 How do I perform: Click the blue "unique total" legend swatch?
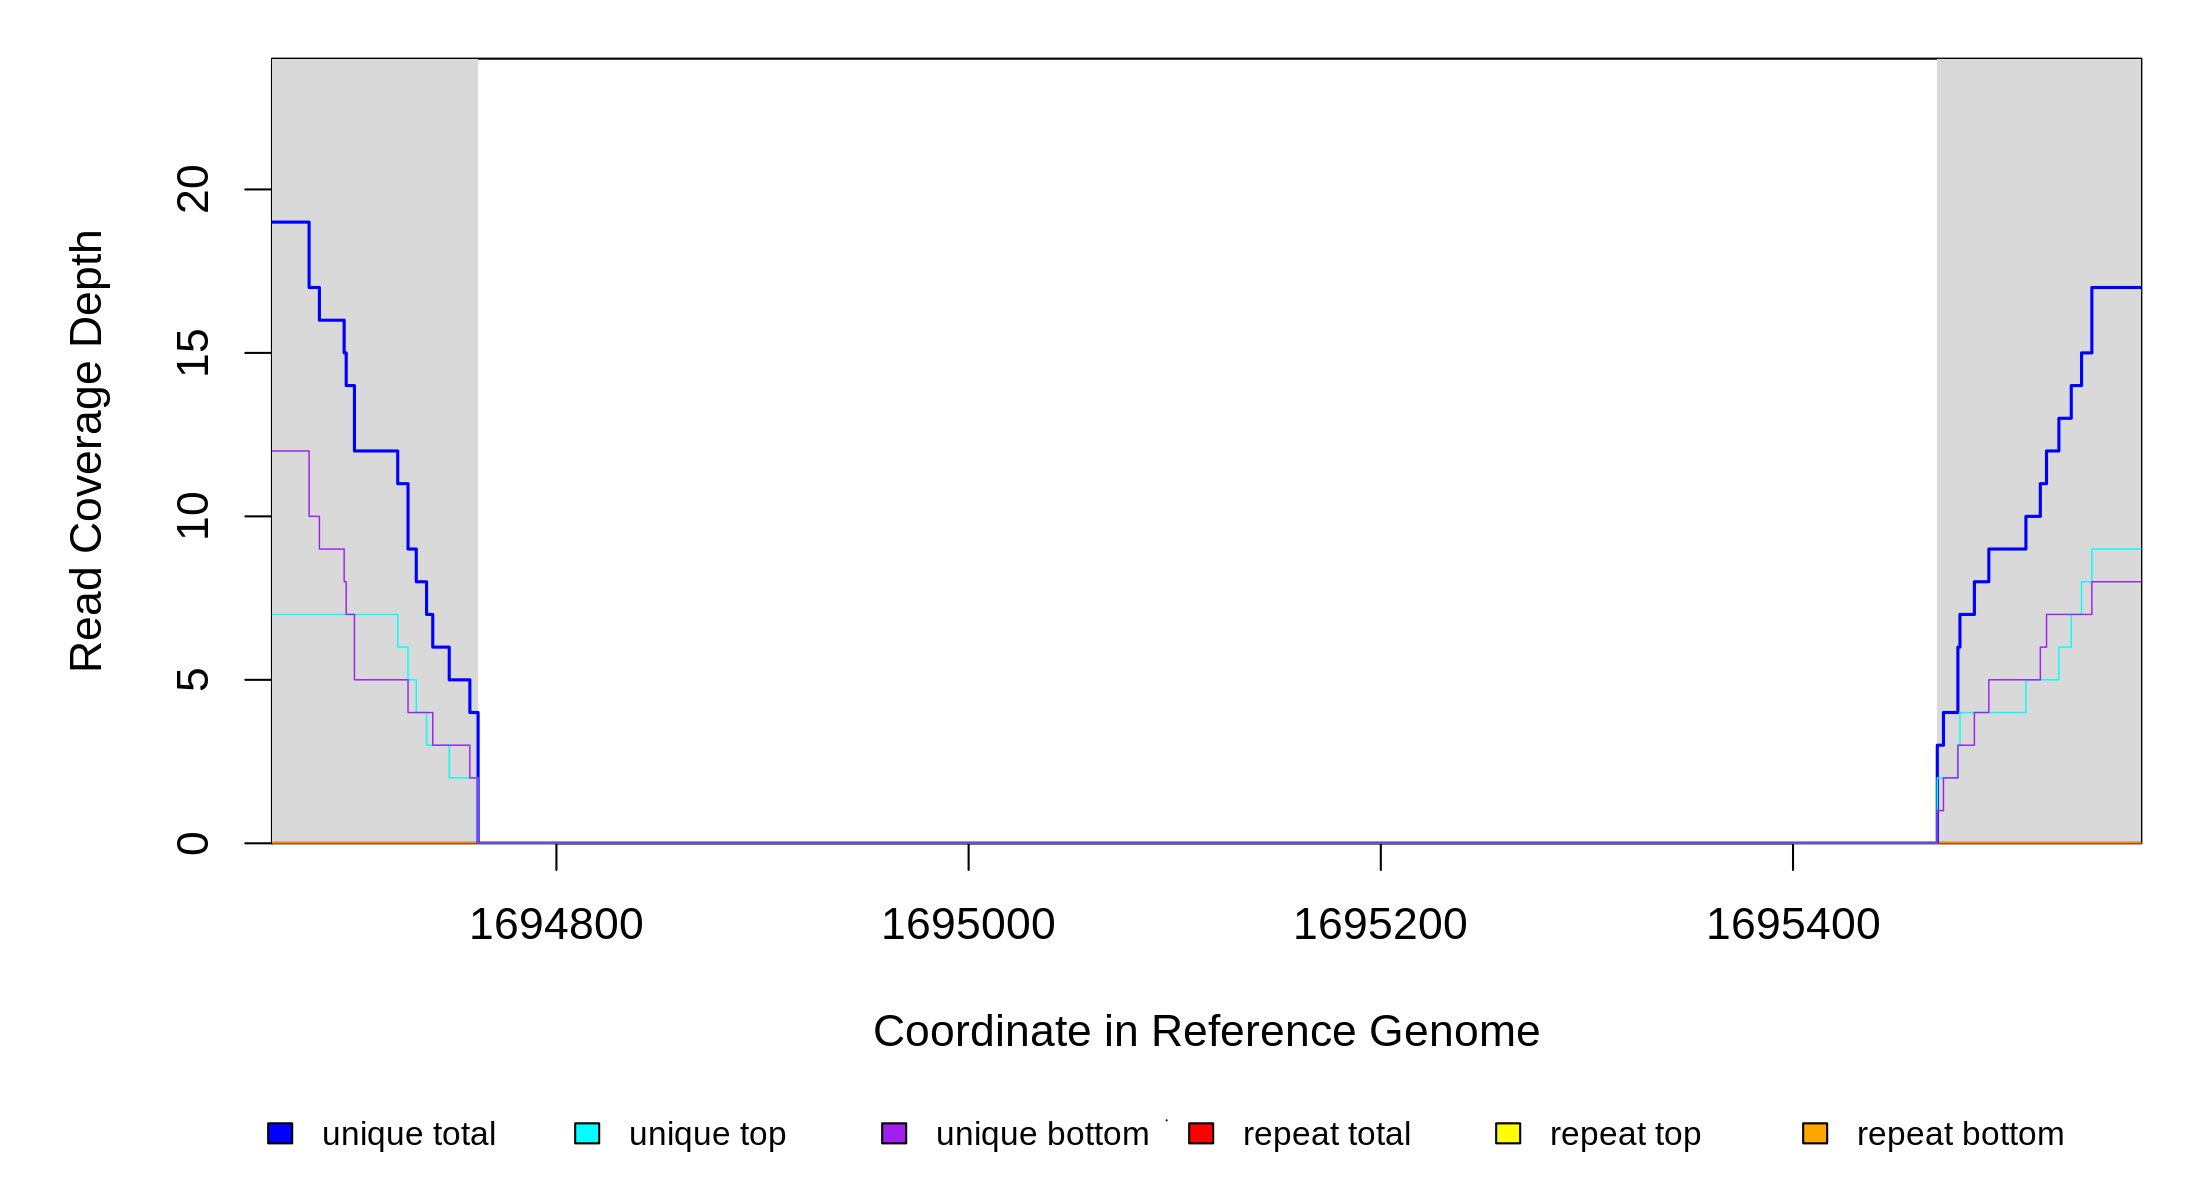[280, 1133]
